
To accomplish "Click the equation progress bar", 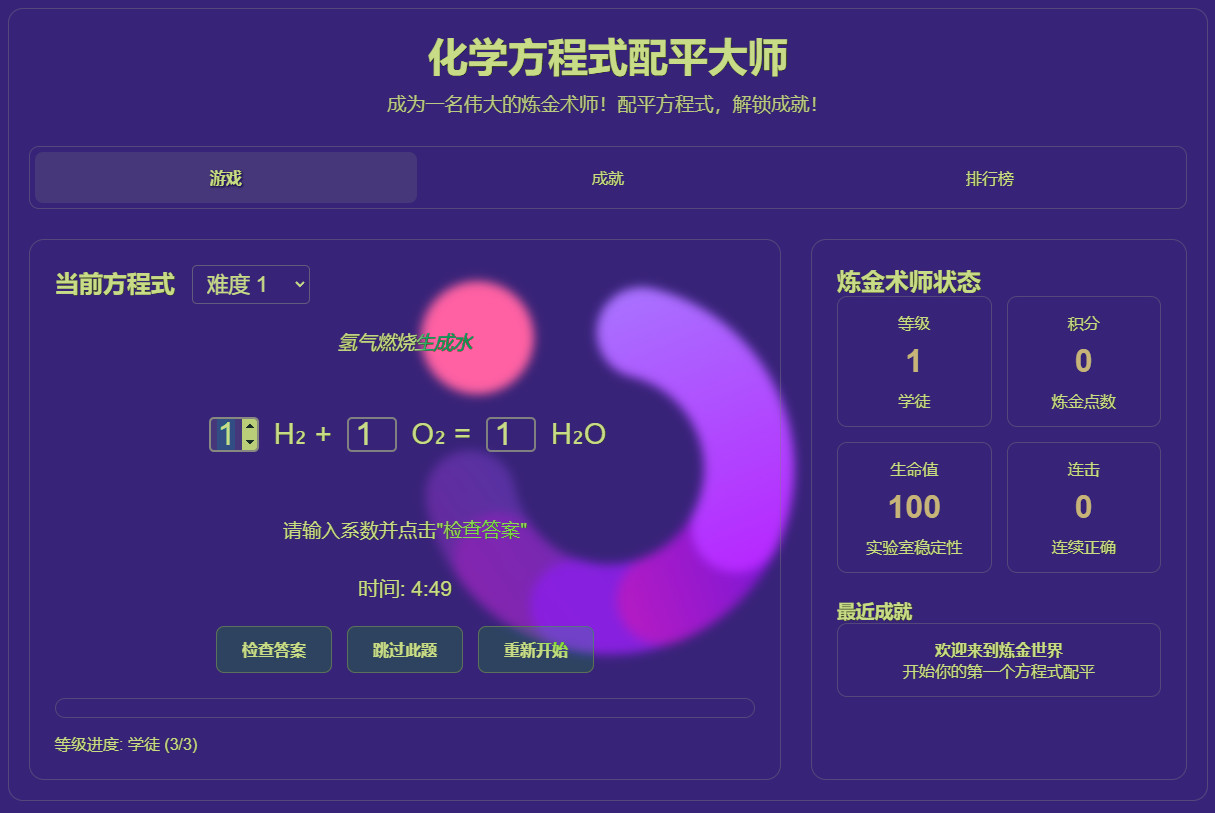I will pyautogui.click(x=405, y=707).
